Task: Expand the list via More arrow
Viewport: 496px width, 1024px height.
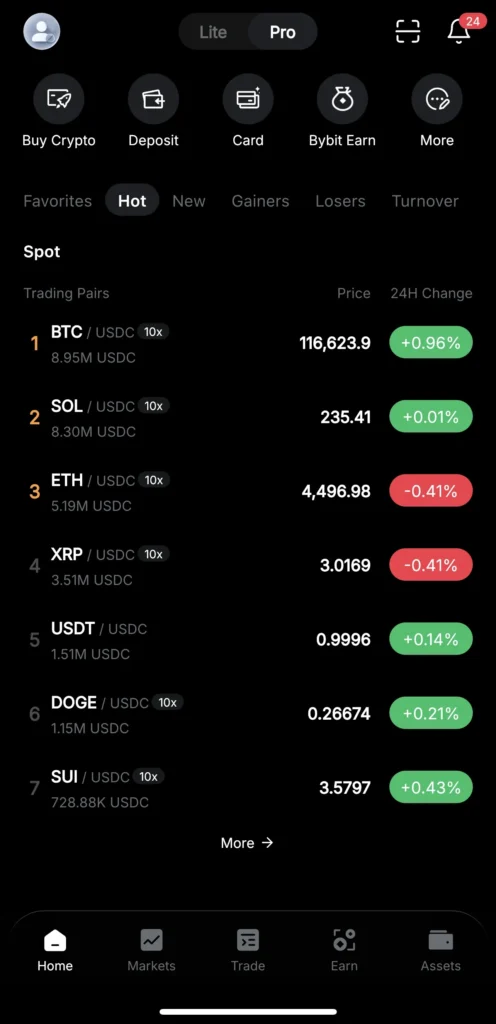Action: [247, 842]
